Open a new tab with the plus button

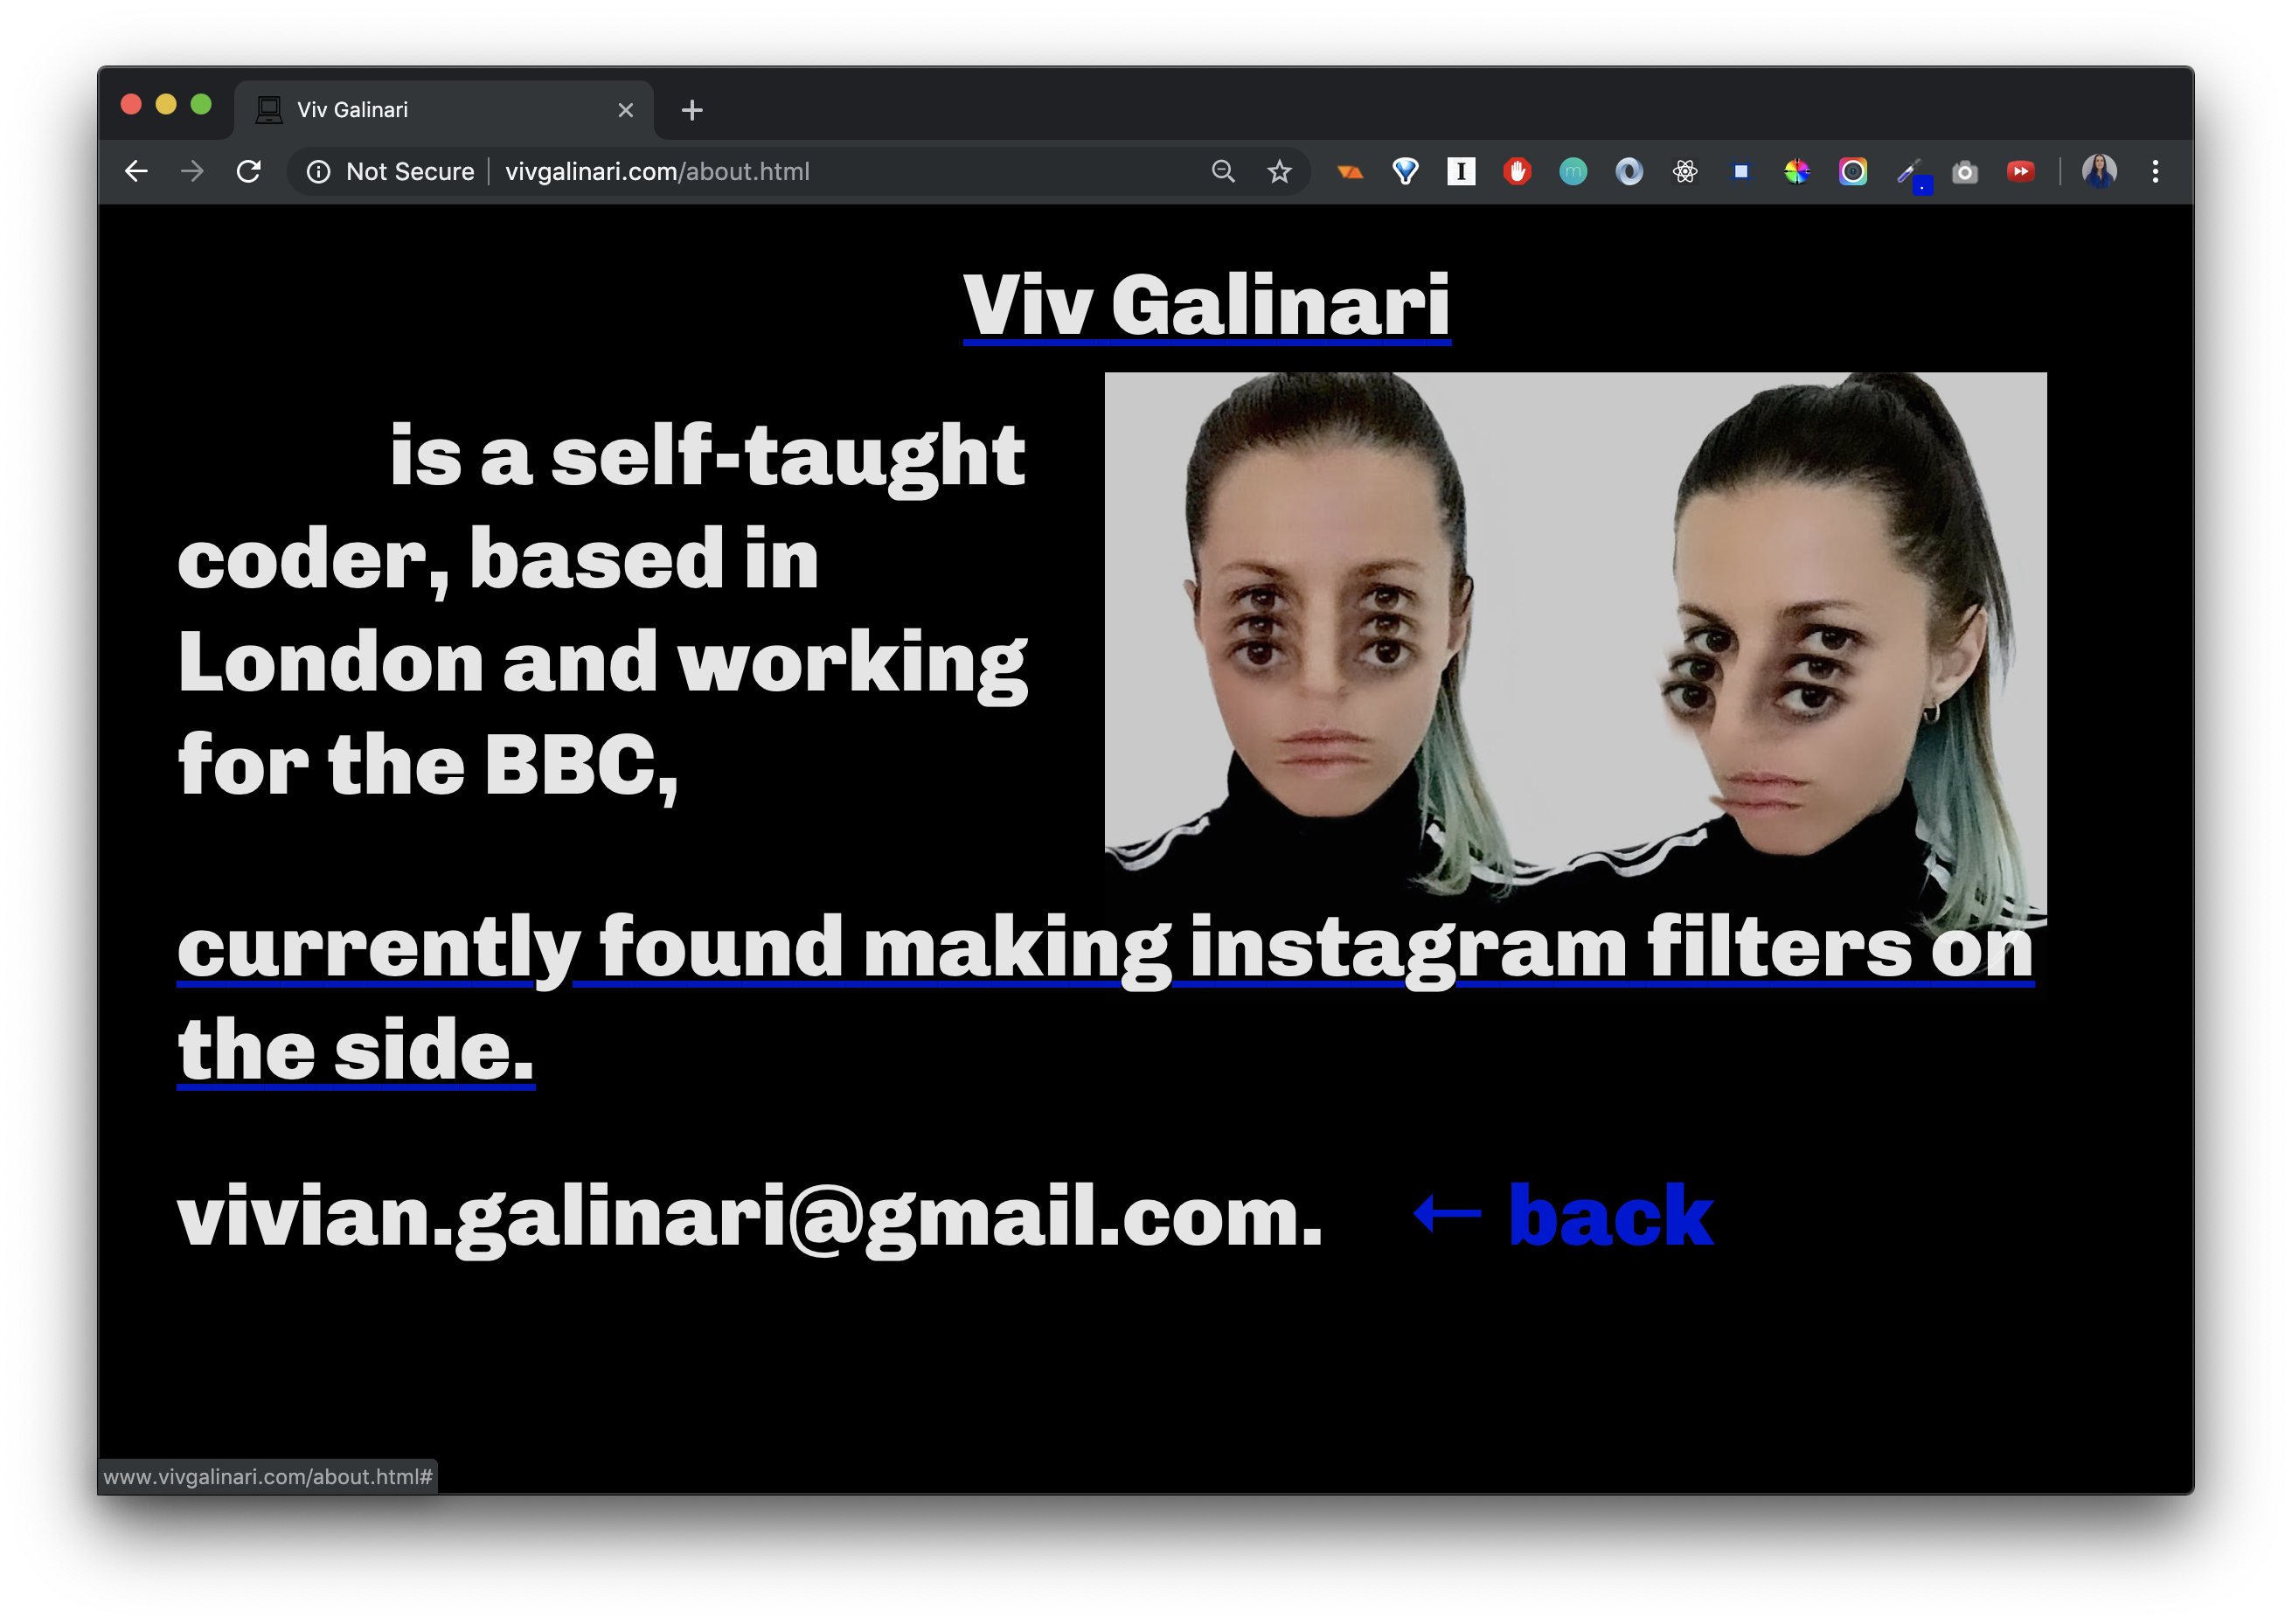coord(692,110)
